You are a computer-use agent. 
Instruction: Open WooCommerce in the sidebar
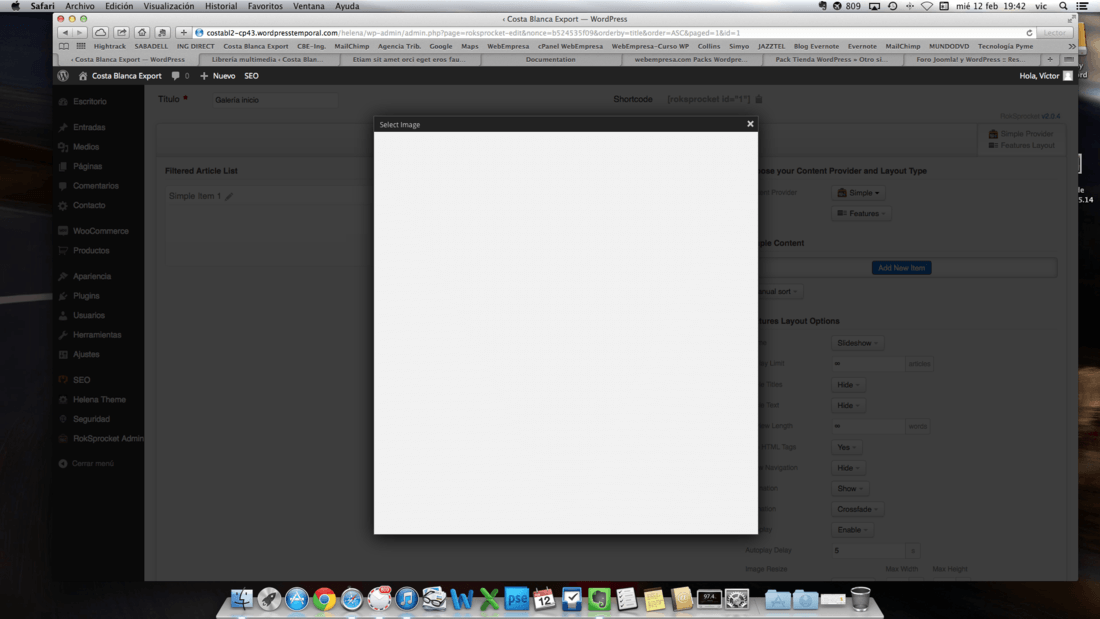pyautogui.click(x=100, y=231)
